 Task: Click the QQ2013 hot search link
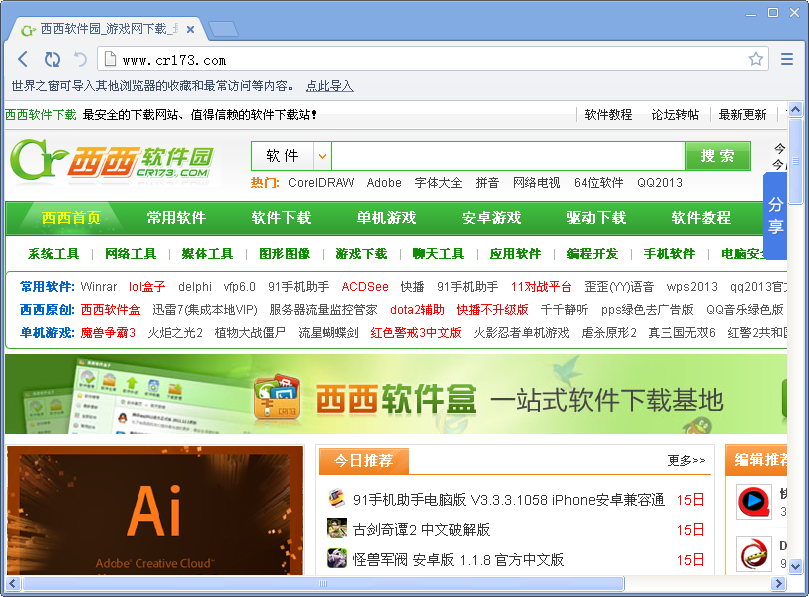click(659, 183)
